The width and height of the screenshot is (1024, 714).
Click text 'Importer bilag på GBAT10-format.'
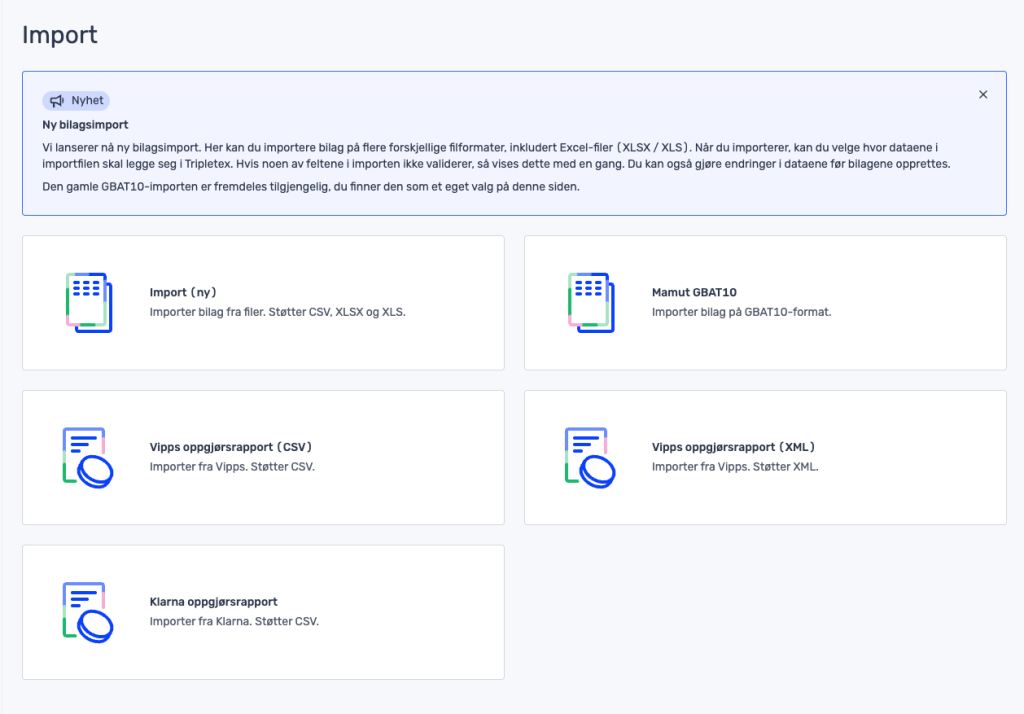[741, 312]
